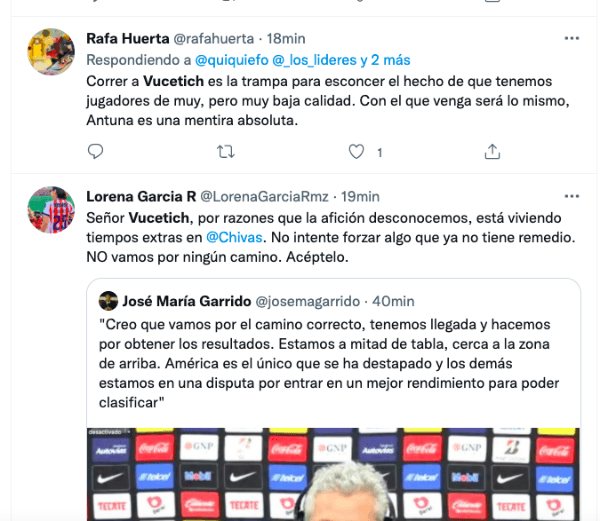Open the press conference image in quoted tweet

click(x=333, y=474)
